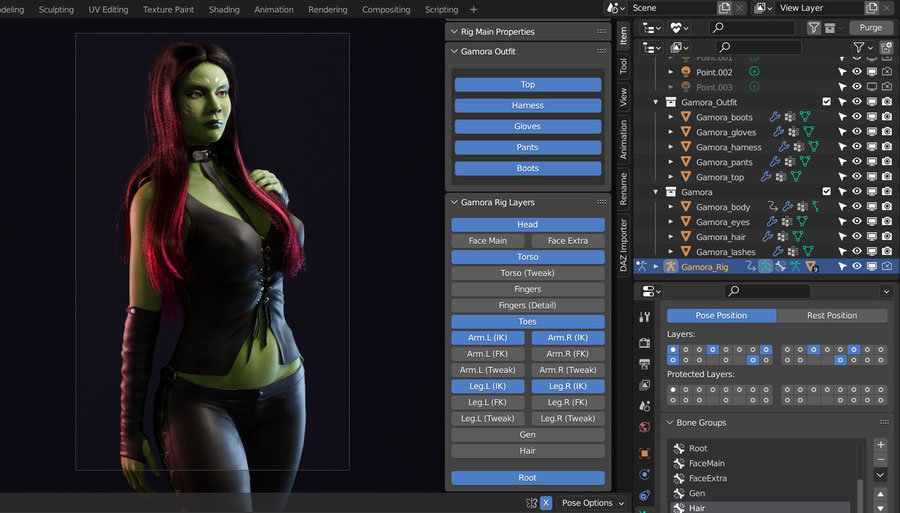Toggle render camera icon for Gamora_pants
The image size is (900, 513).
point(887,161)
